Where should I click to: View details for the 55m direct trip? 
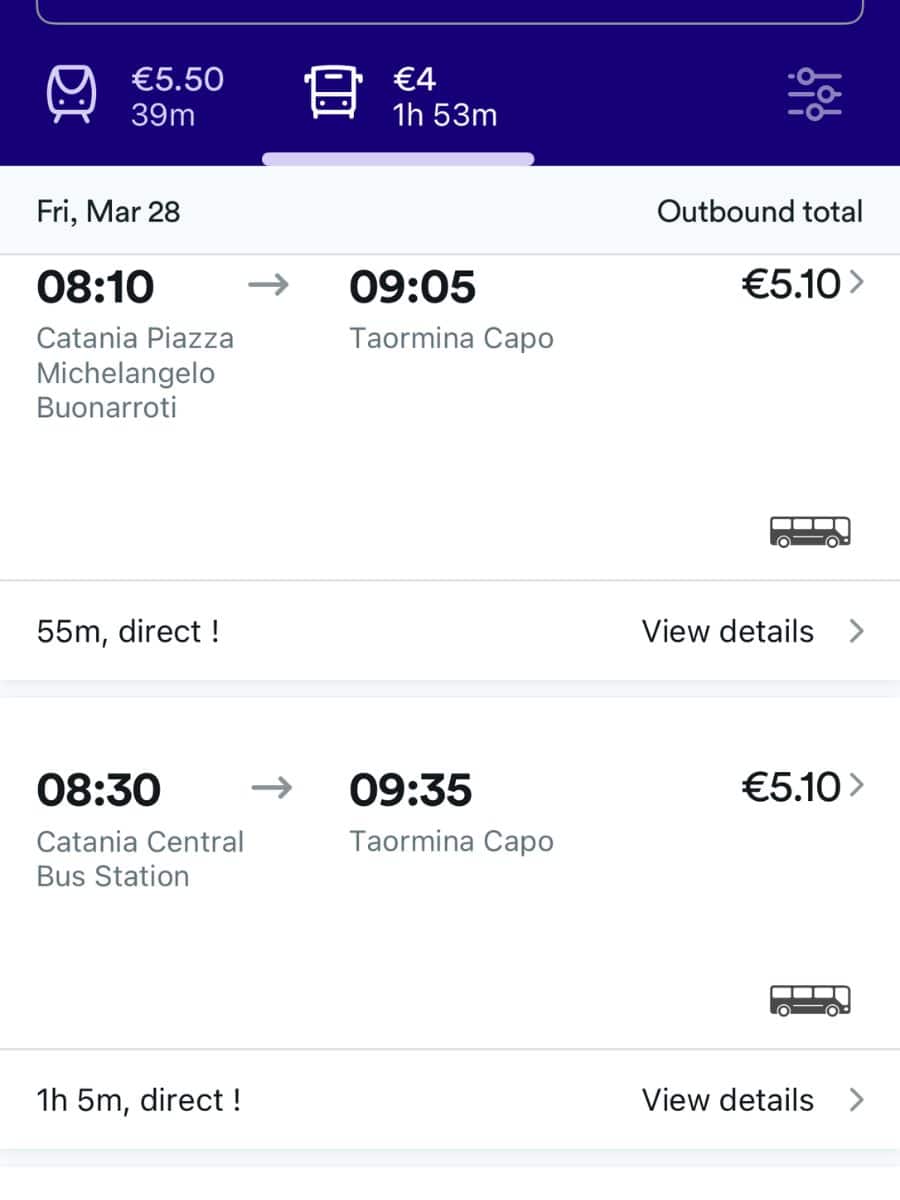pyautogui.click(x=728, y=632)
